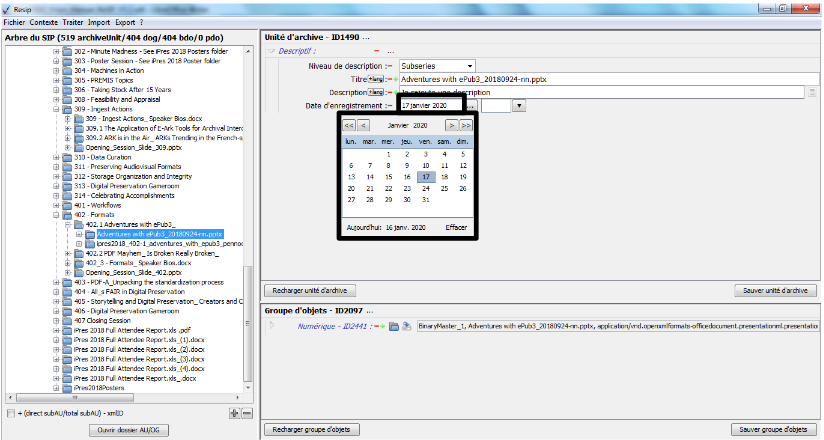Jump to previous year in calendar

[x=349, y=126]
